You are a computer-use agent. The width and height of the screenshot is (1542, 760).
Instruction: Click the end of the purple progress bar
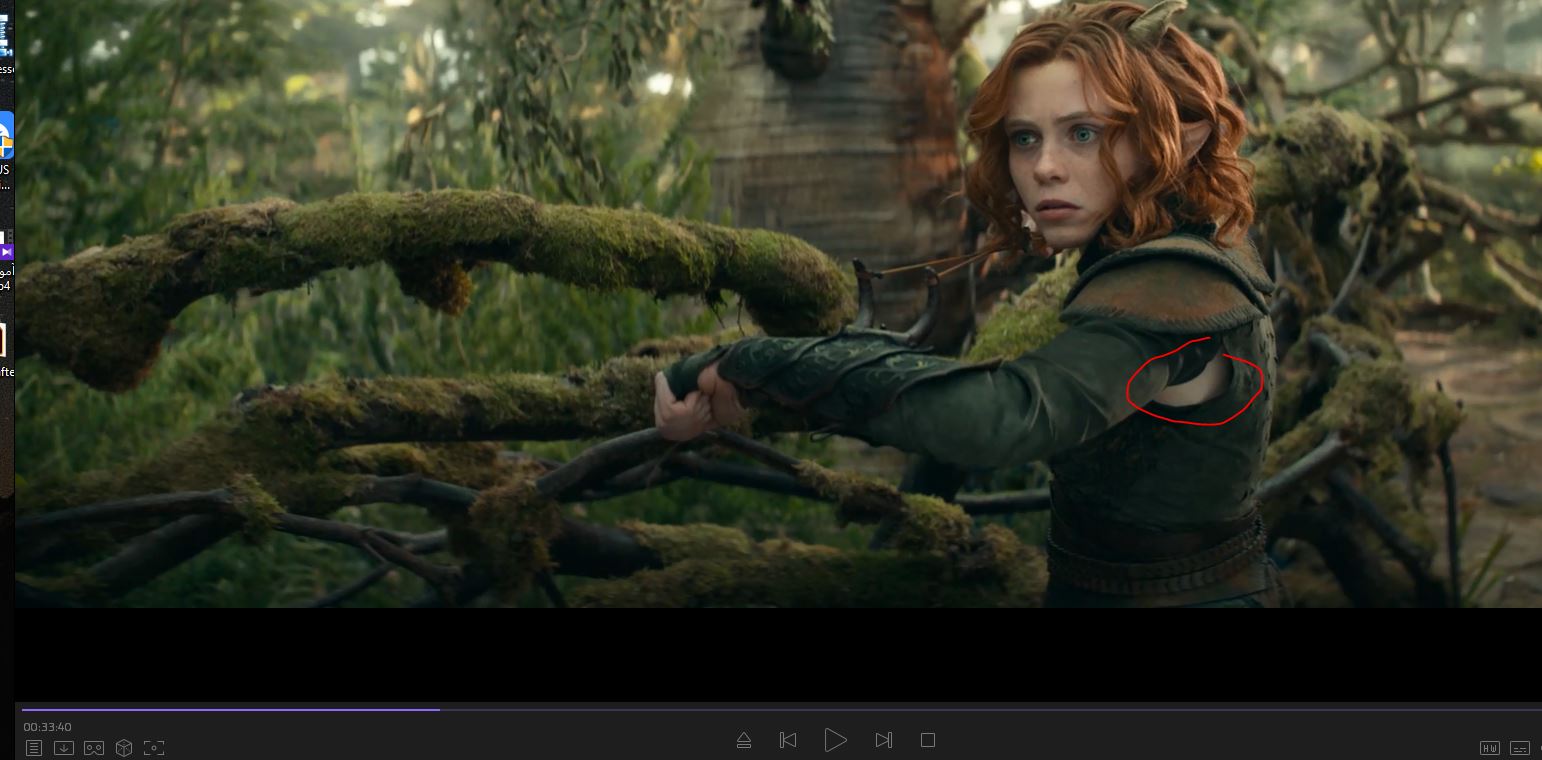tap(438, 709)
